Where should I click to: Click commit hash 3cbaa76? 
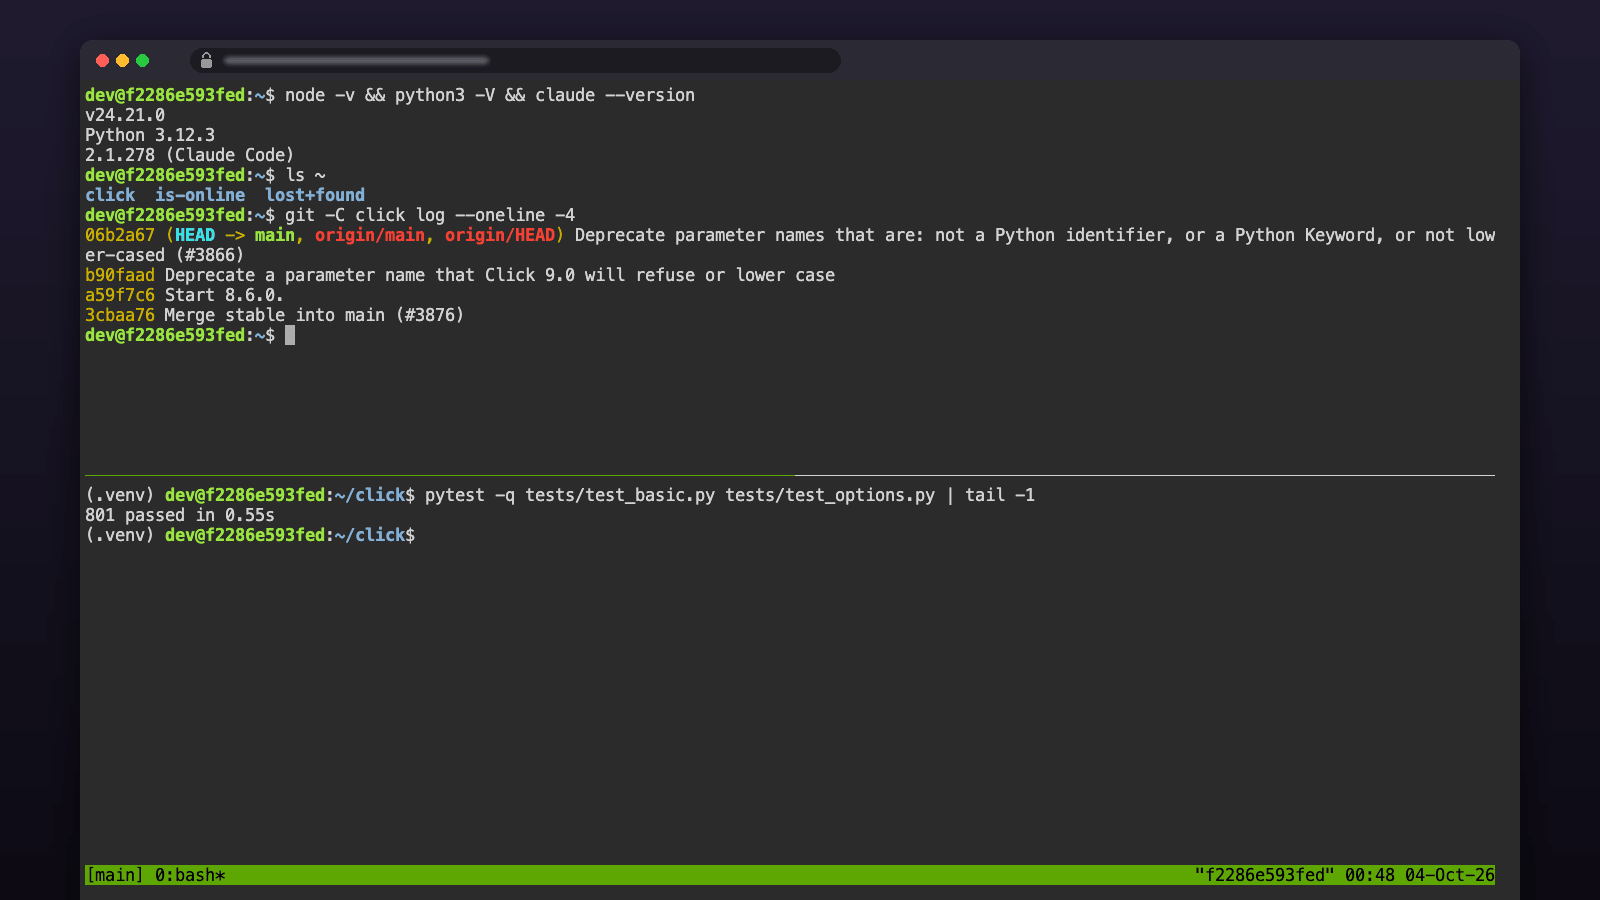pyautogui.click(x=120, y=315)
